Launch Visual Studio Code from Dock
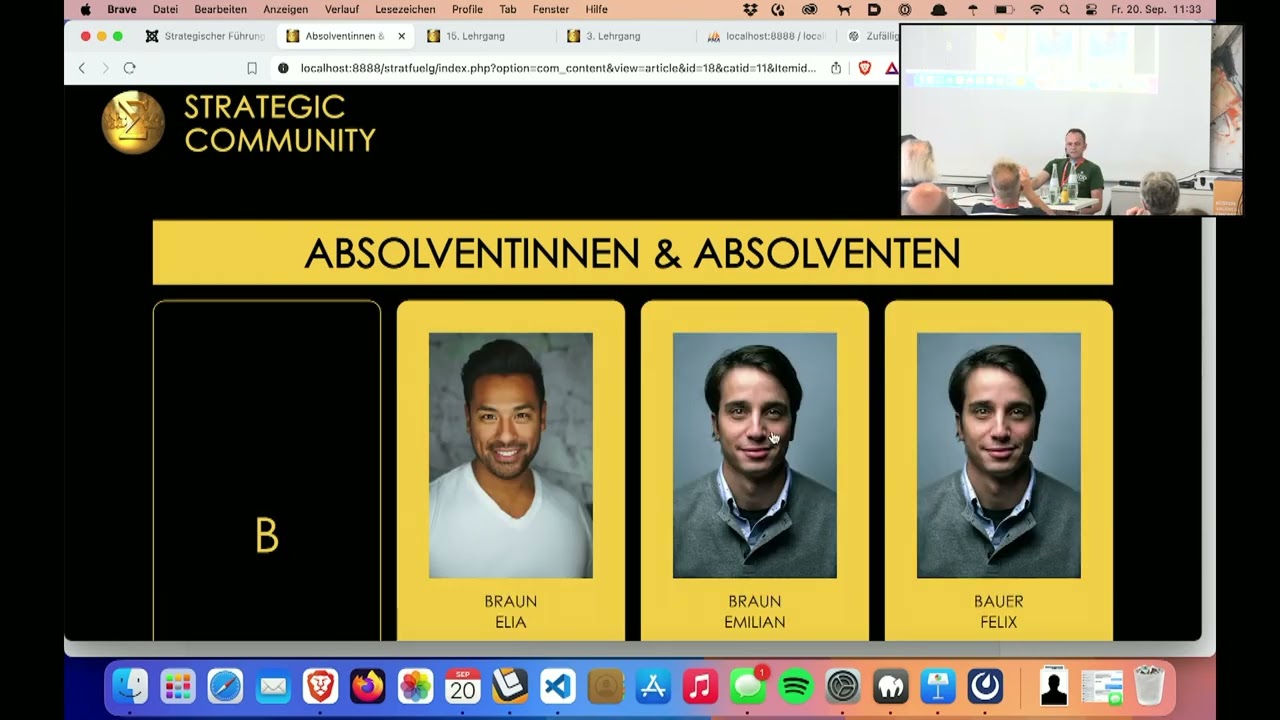Viewport: 1280px width, 720px height. click(558, 687)
